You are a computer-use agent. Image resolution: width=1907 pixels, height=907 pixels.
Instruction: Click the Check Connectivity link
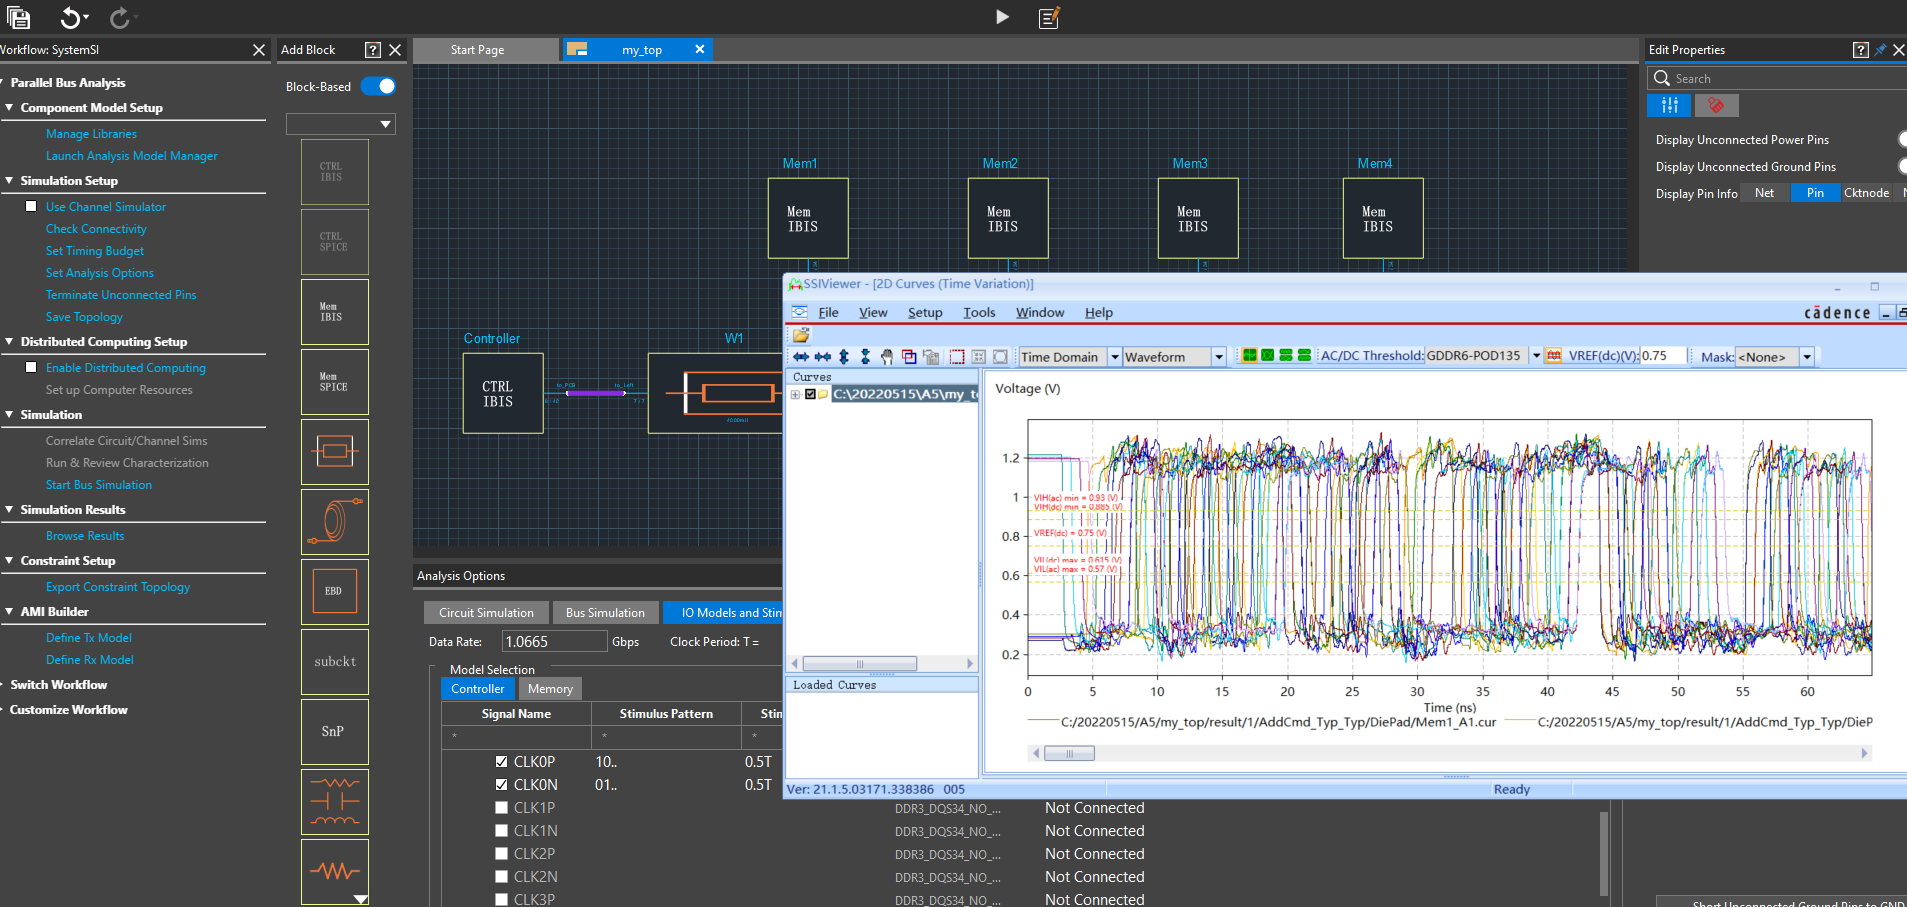pos(96,229)
